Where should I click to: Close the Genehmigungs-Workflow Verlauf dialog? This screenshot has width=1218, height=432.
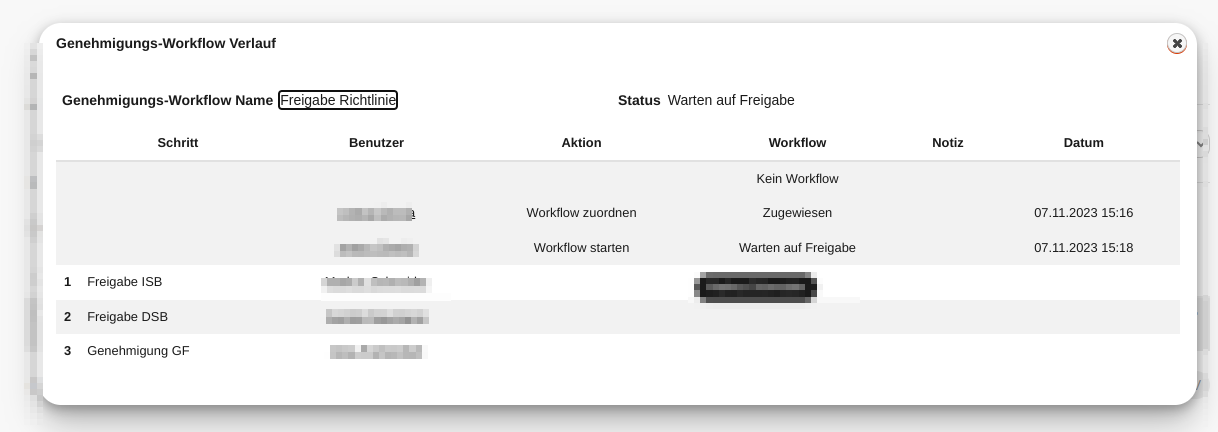click(x=1177, y=44)
